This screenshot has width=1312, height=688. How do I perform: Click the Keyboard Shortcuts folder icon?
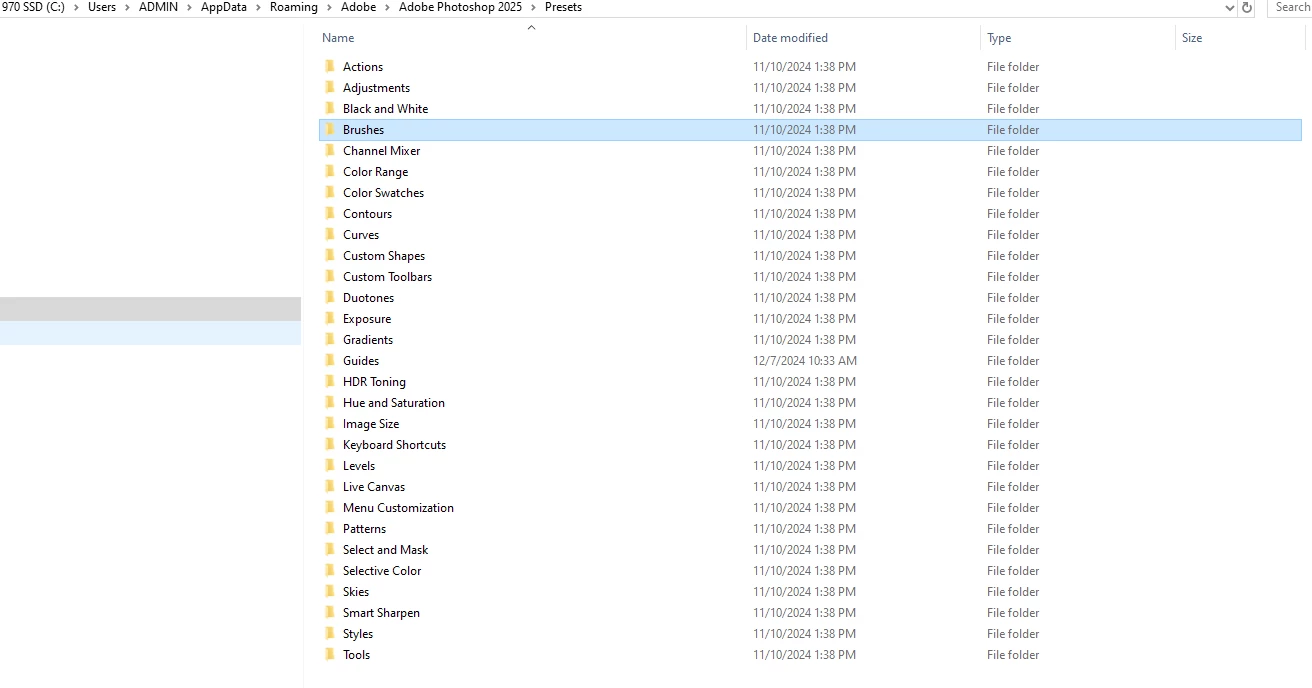click(x=330, y=445)
